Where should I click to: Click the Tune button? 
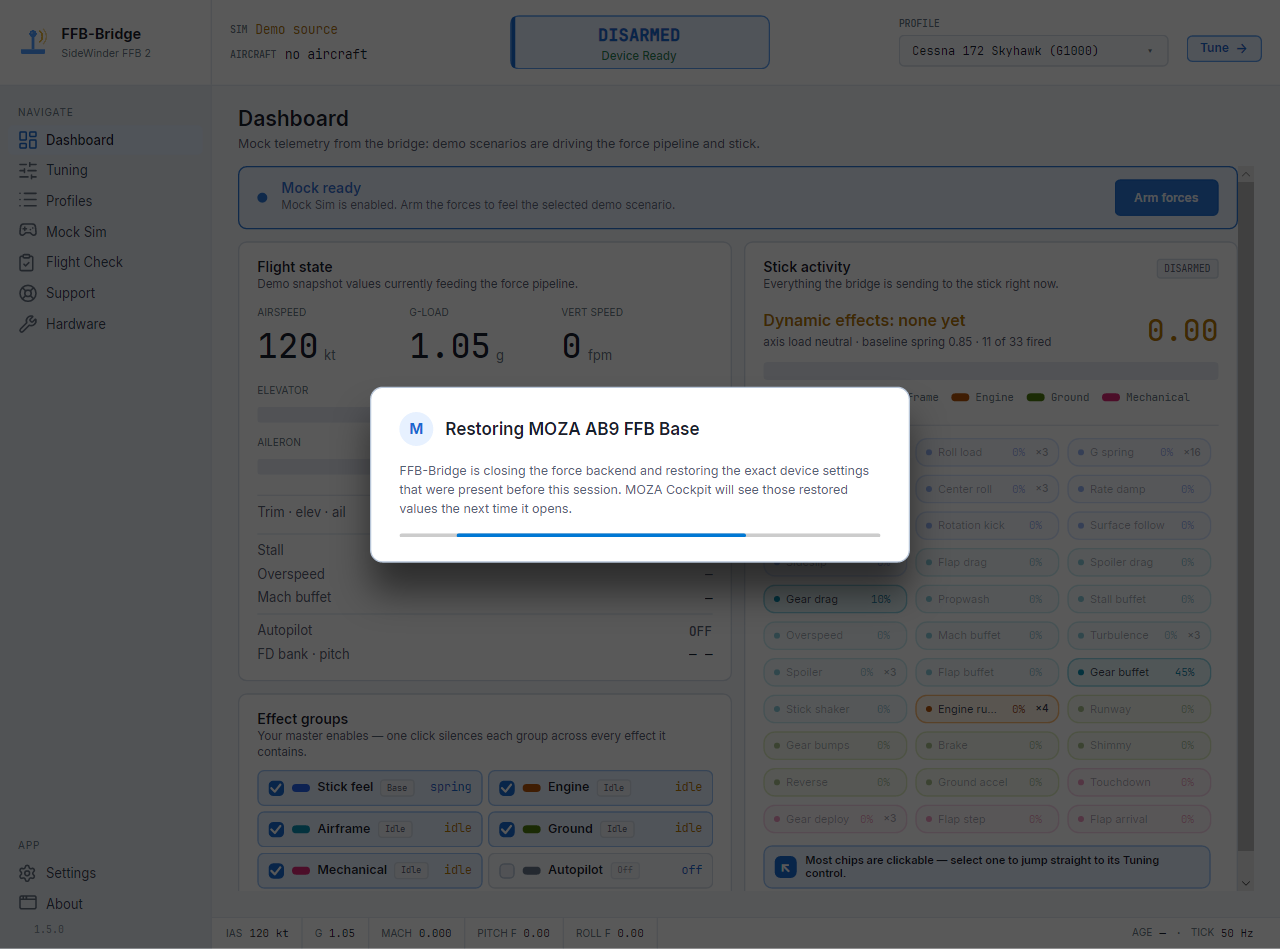(x=1224, y=48)
